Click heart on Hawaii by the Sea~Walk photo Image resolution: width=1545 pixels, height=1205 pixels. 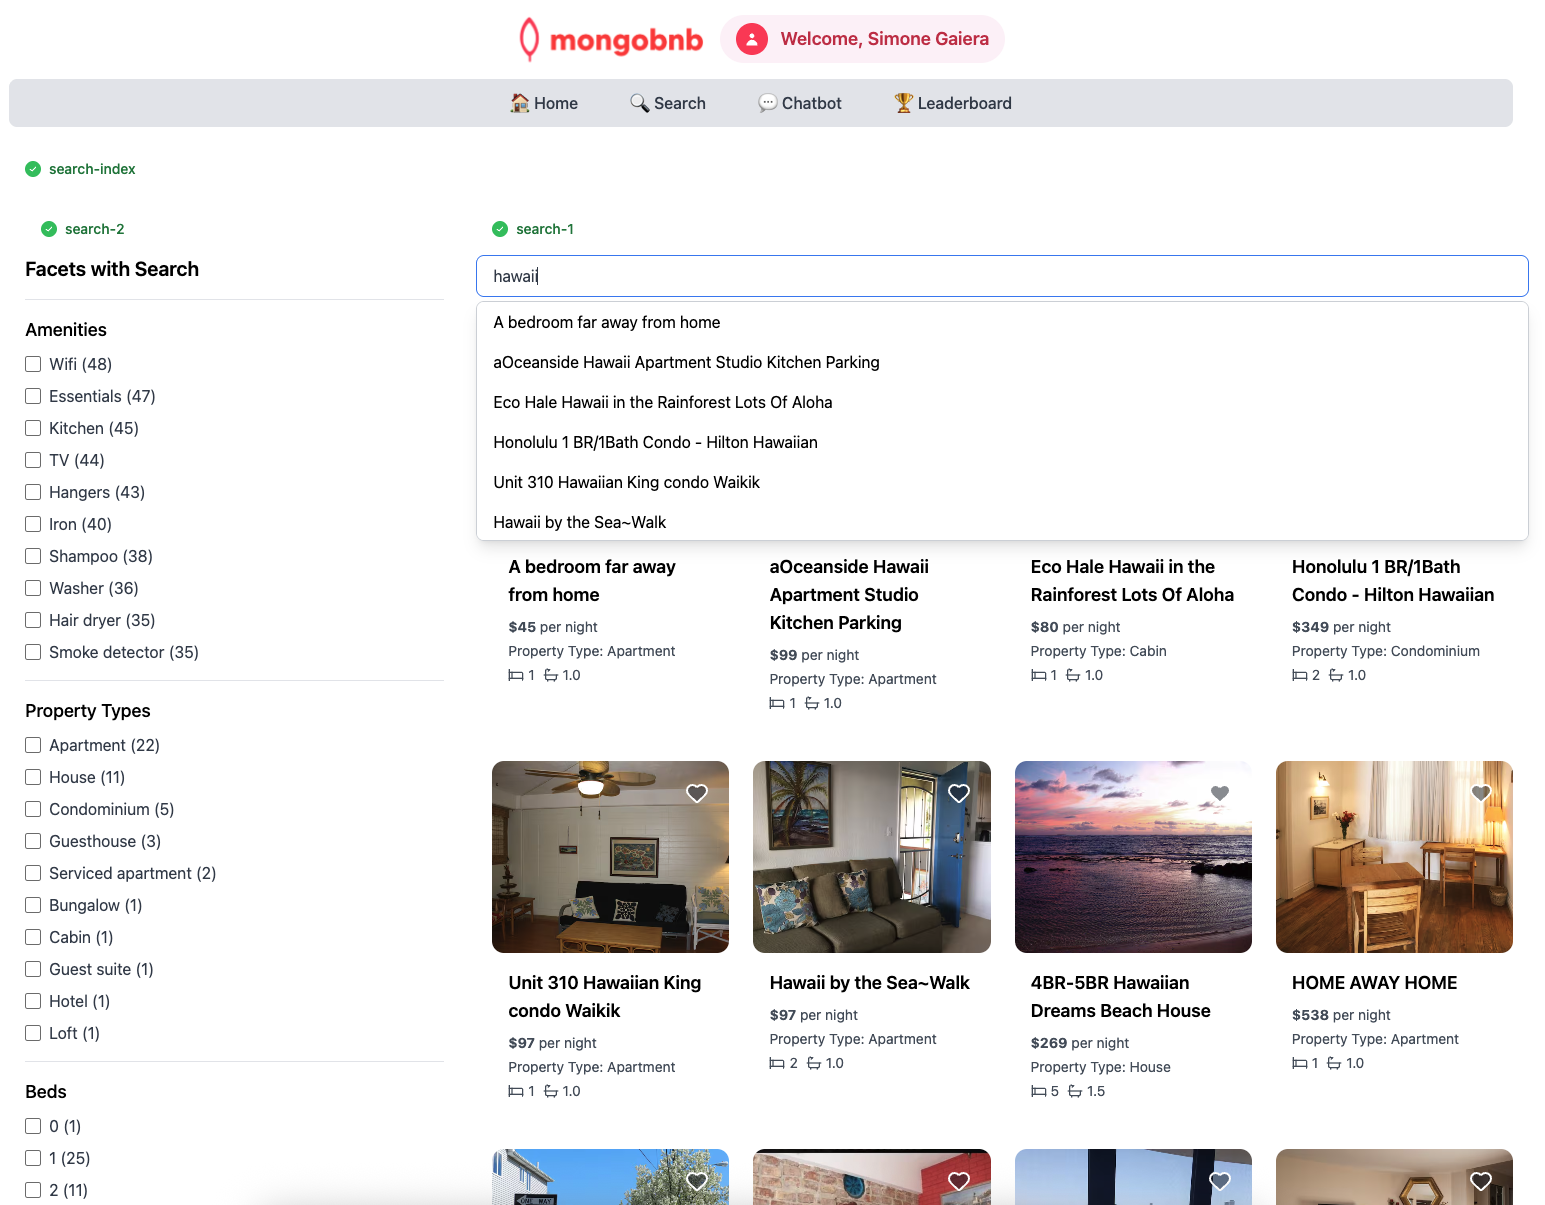(958, 793)
